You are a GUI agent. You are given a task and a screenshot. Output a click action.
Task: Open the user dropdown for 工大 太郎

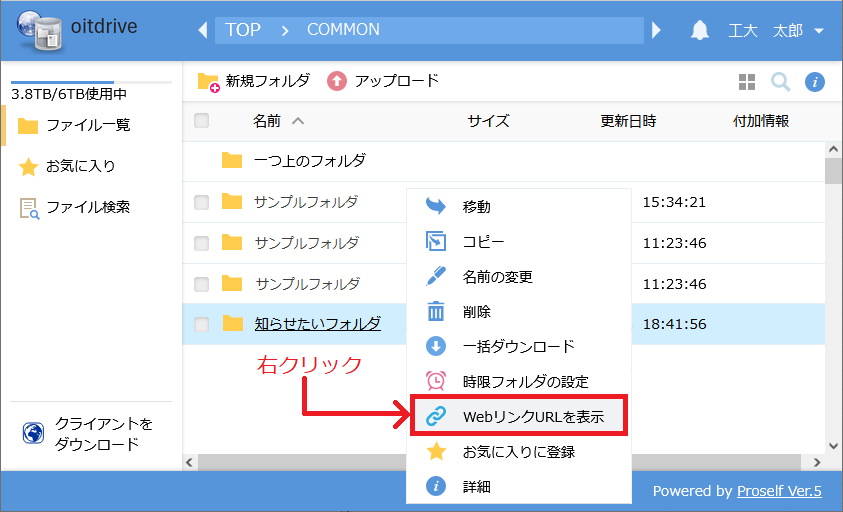(x=818, y=30)
